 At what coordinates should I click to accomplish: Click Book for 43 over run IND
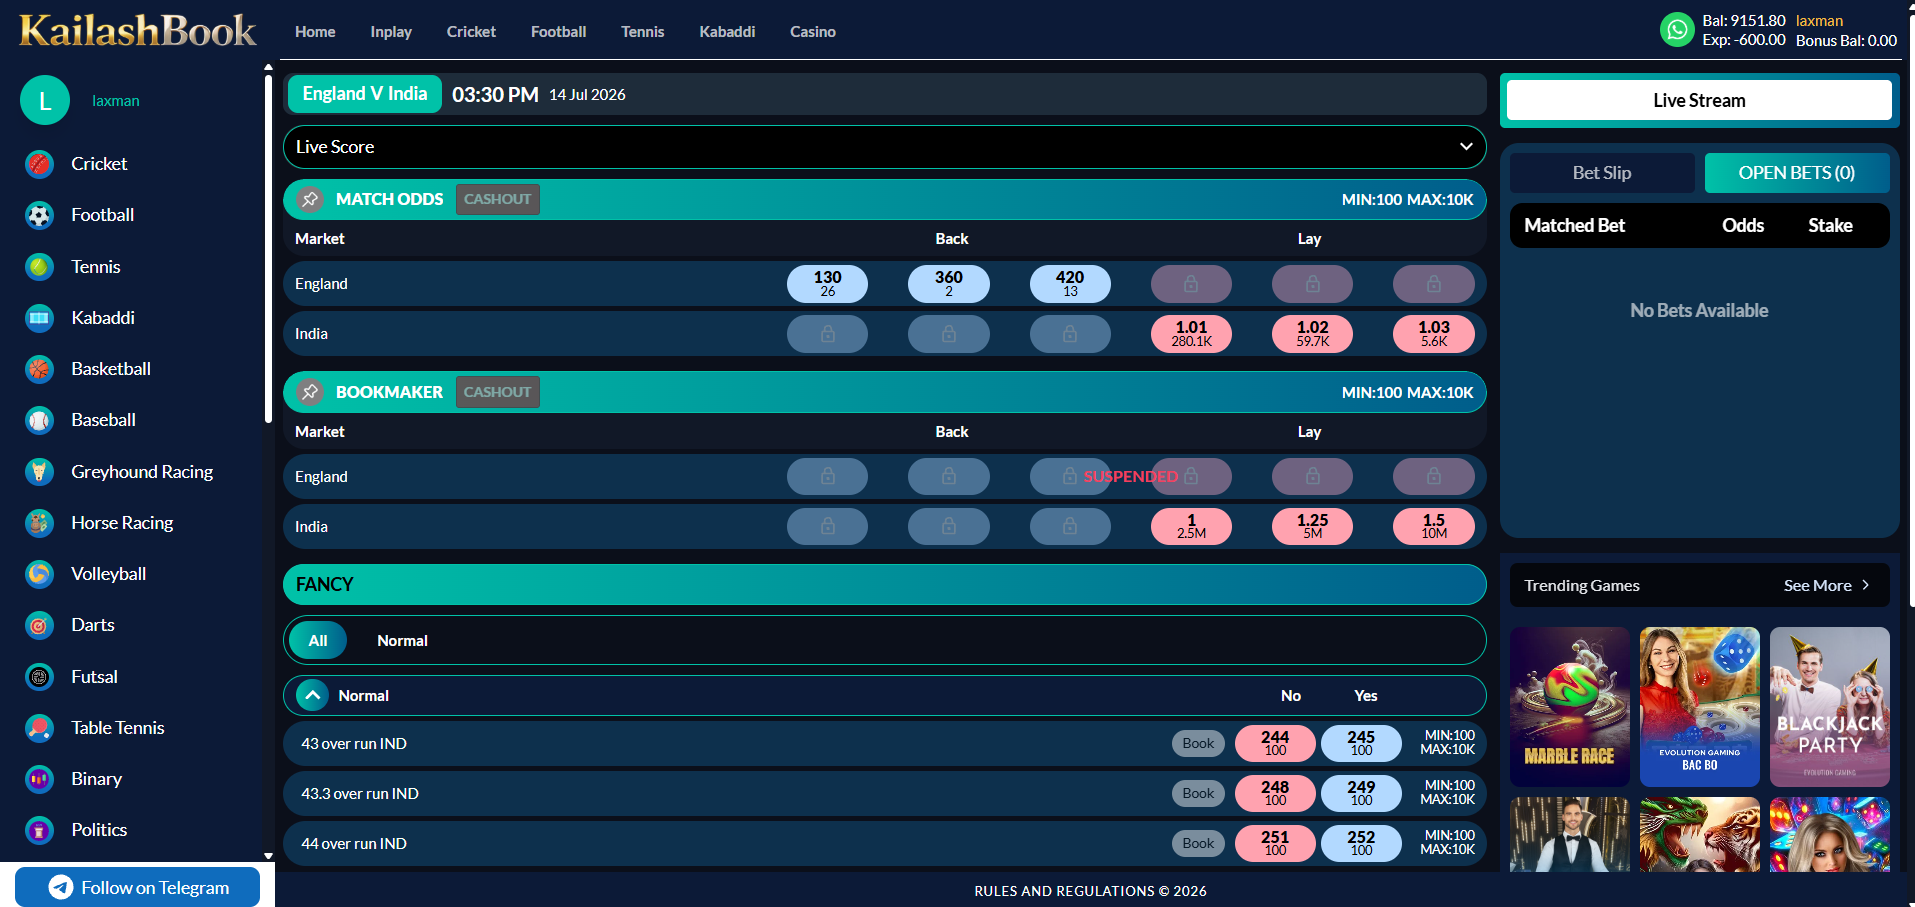(1198, 743)
